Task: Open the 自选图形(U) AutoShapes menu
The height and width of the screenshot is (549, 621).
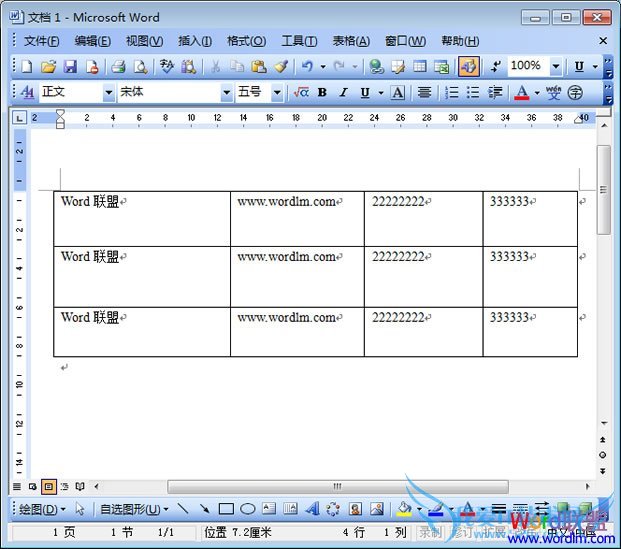Action: click(x=134, y=509)
